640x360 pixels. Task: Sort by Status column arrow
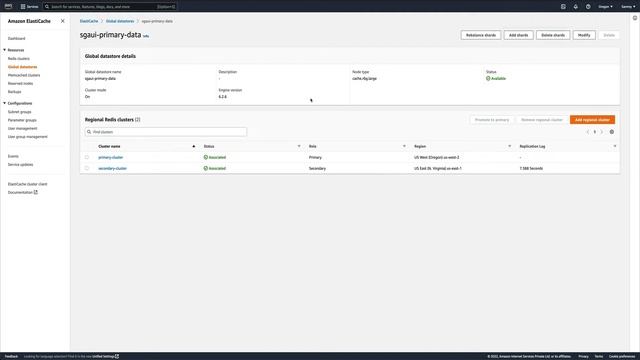point(299,146)
